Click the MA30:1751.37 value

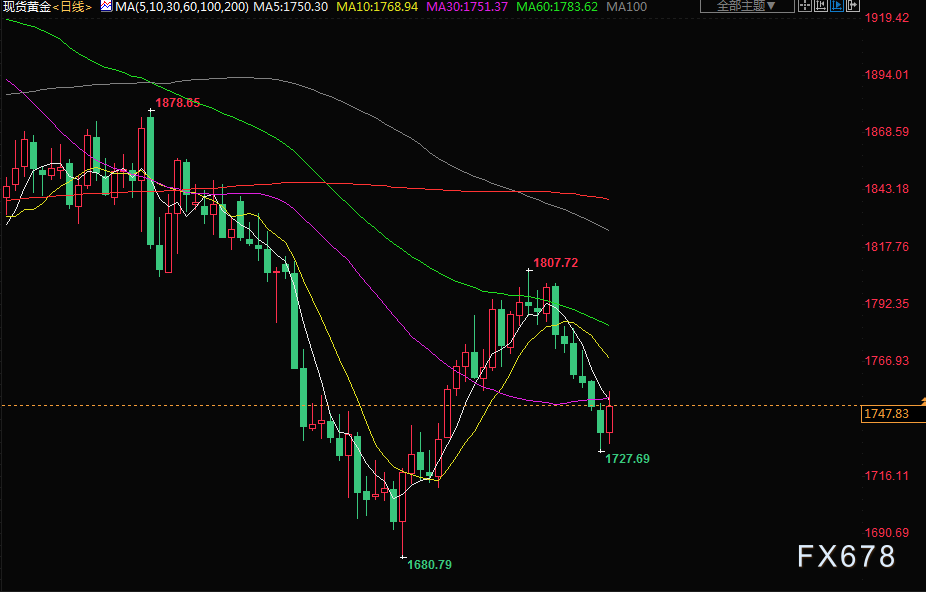point(467,7)
